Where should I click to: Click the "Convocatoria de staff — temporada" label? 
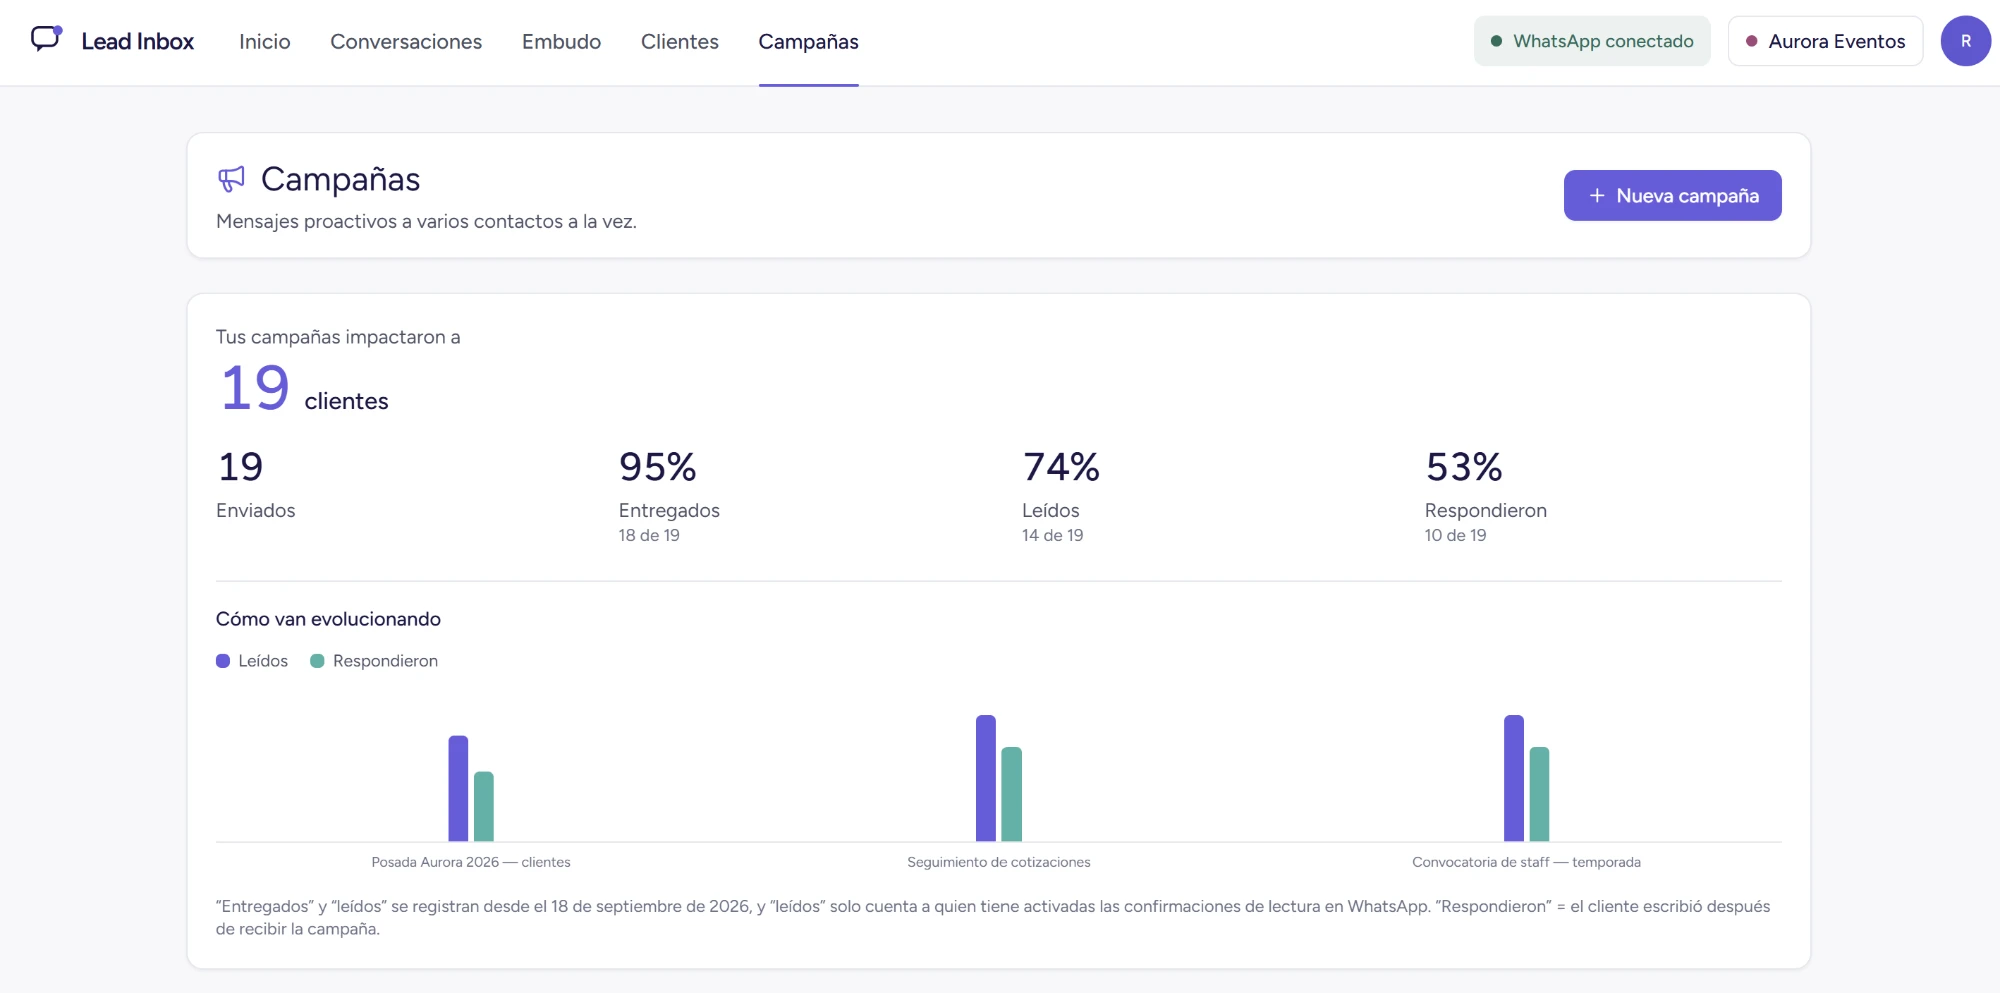1526,862
